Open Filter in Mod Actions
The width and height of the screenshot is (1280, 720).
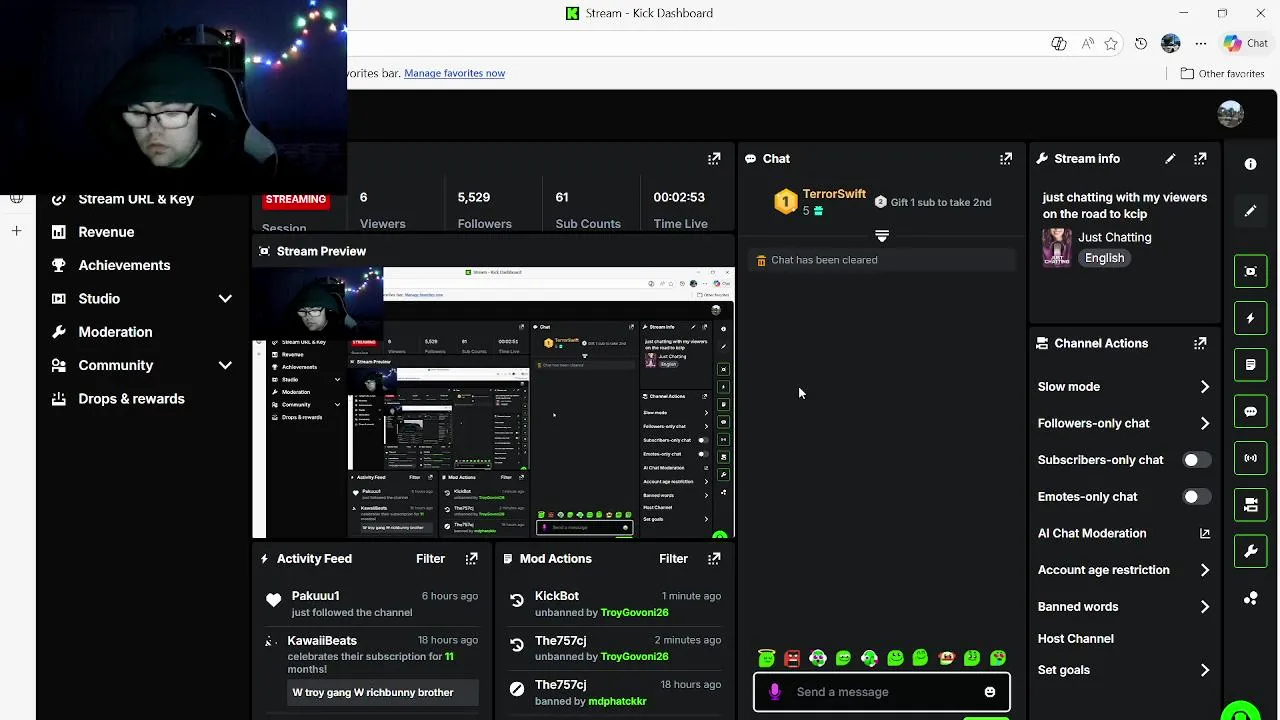[x=673, y=559]
